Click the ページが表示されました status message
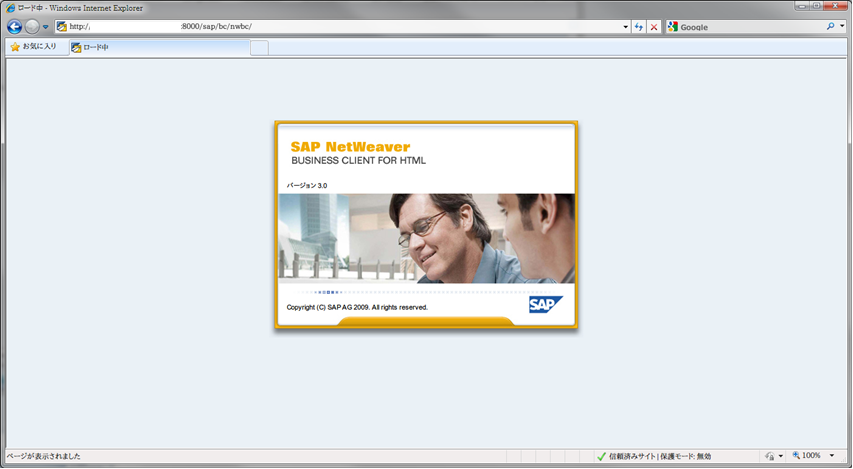 point(44,456)
